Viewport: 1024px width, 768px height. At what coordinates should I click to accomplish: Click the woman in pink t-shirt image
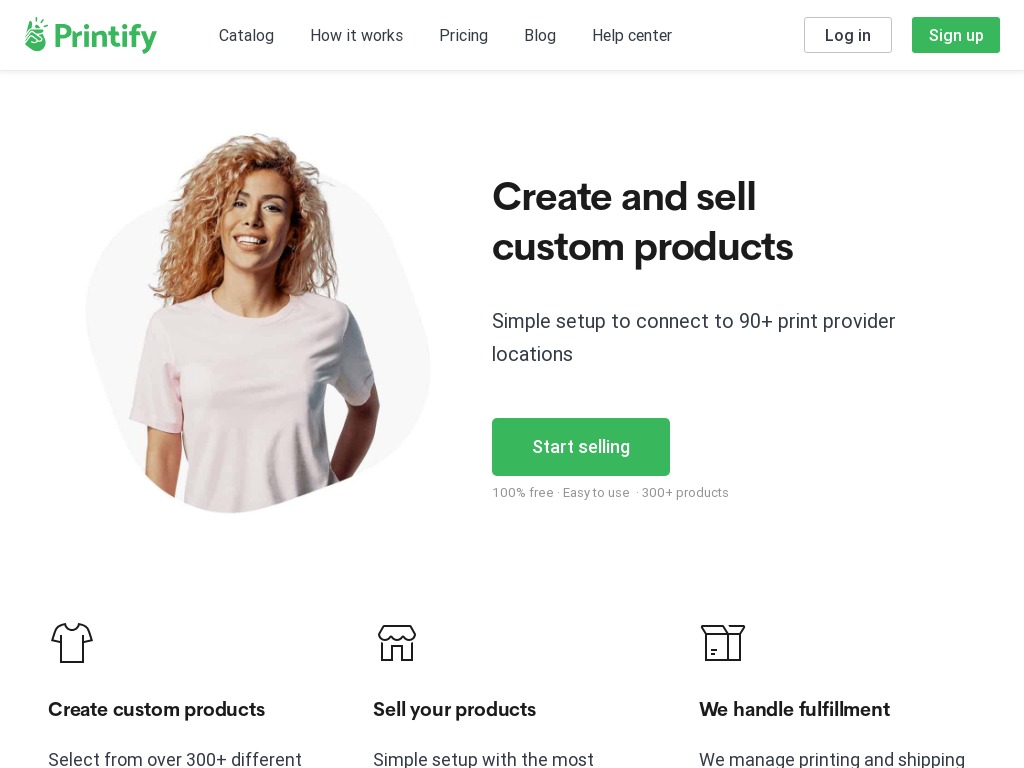(x=258, y=323)
